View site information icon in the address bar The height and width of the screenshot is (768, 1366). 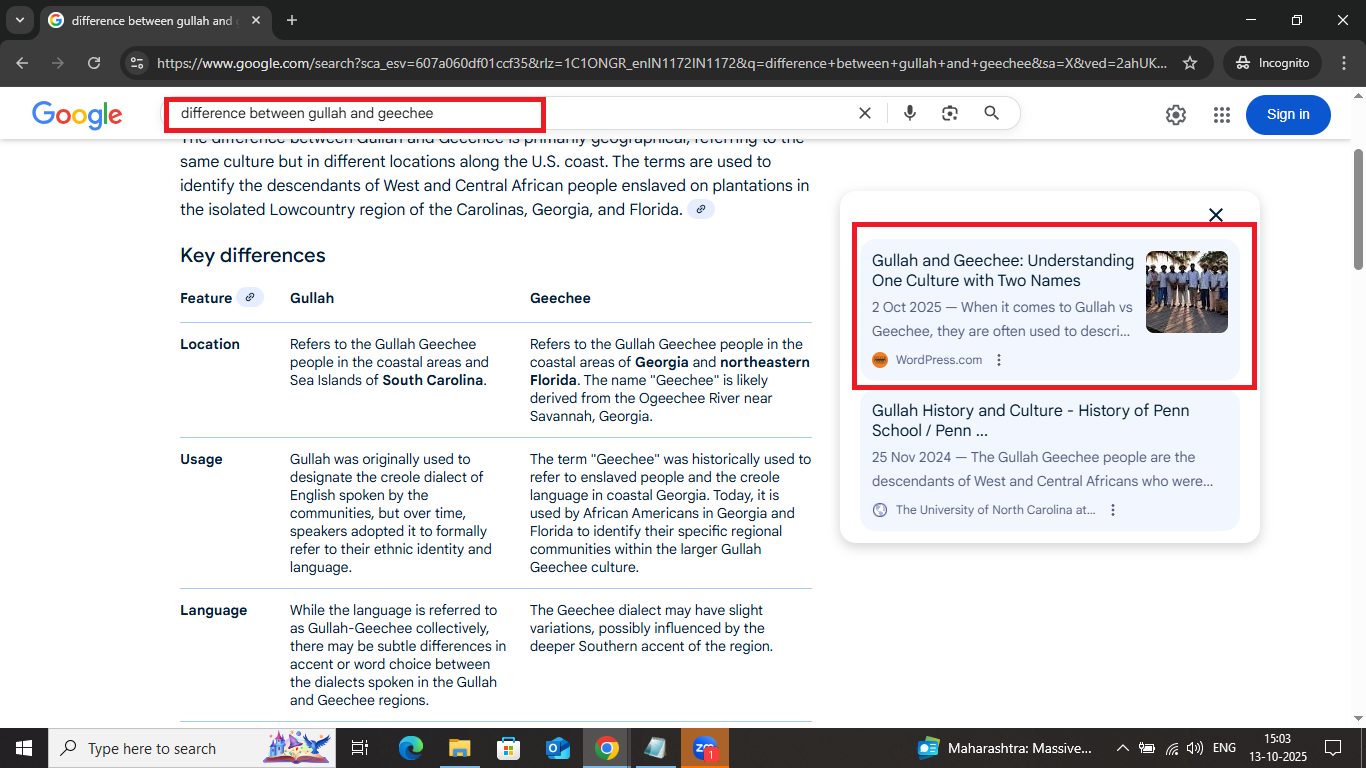[x=136, y=62]
